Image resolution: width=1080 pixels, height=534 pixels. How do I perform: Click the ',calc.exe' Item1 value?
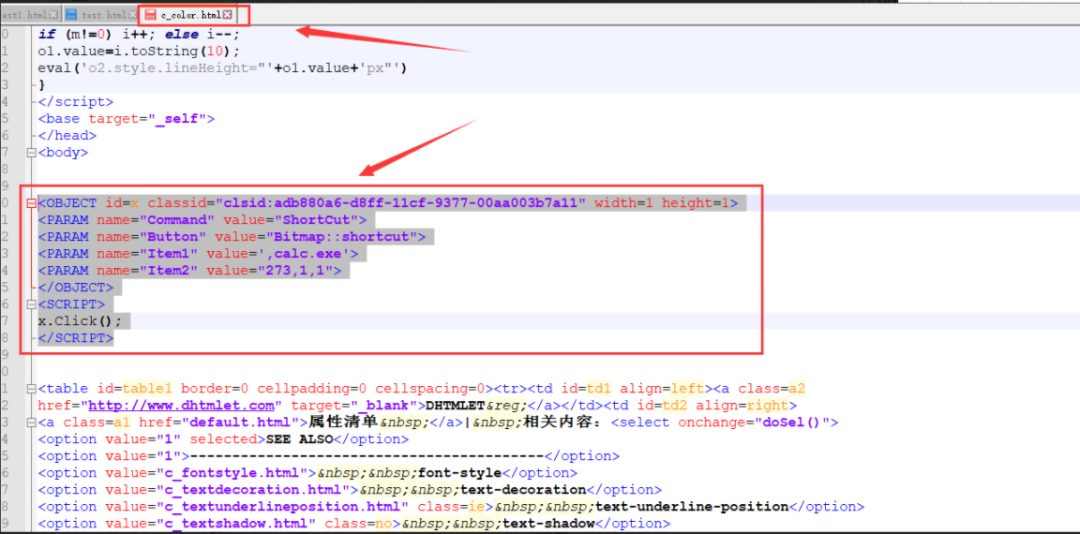coord(304,254)
